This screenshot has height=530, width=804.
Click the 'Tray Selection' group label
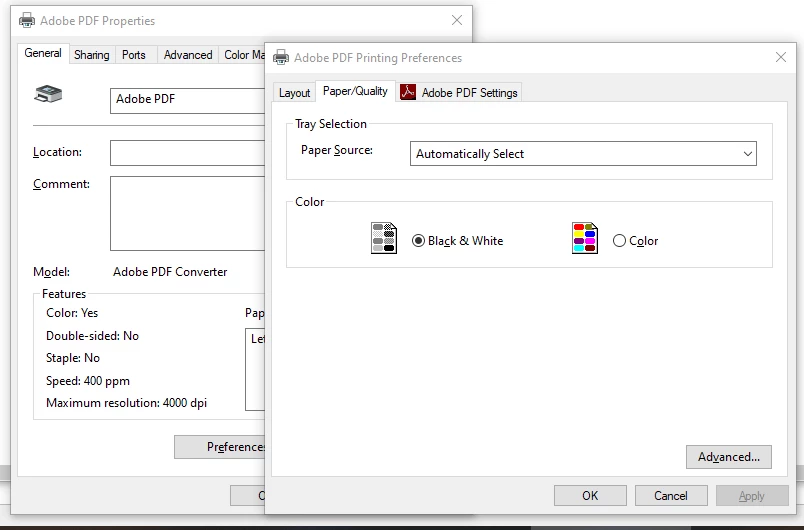(x=331, y=124)
